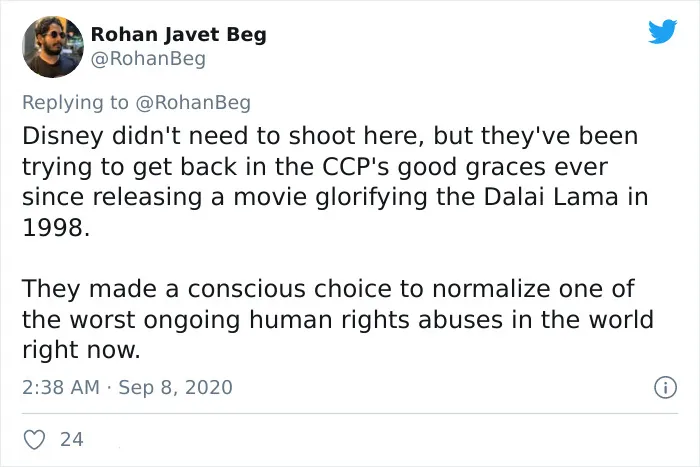Open the tweet info circle icon
Screen dimensions: 700x467
tap(665, 387)
